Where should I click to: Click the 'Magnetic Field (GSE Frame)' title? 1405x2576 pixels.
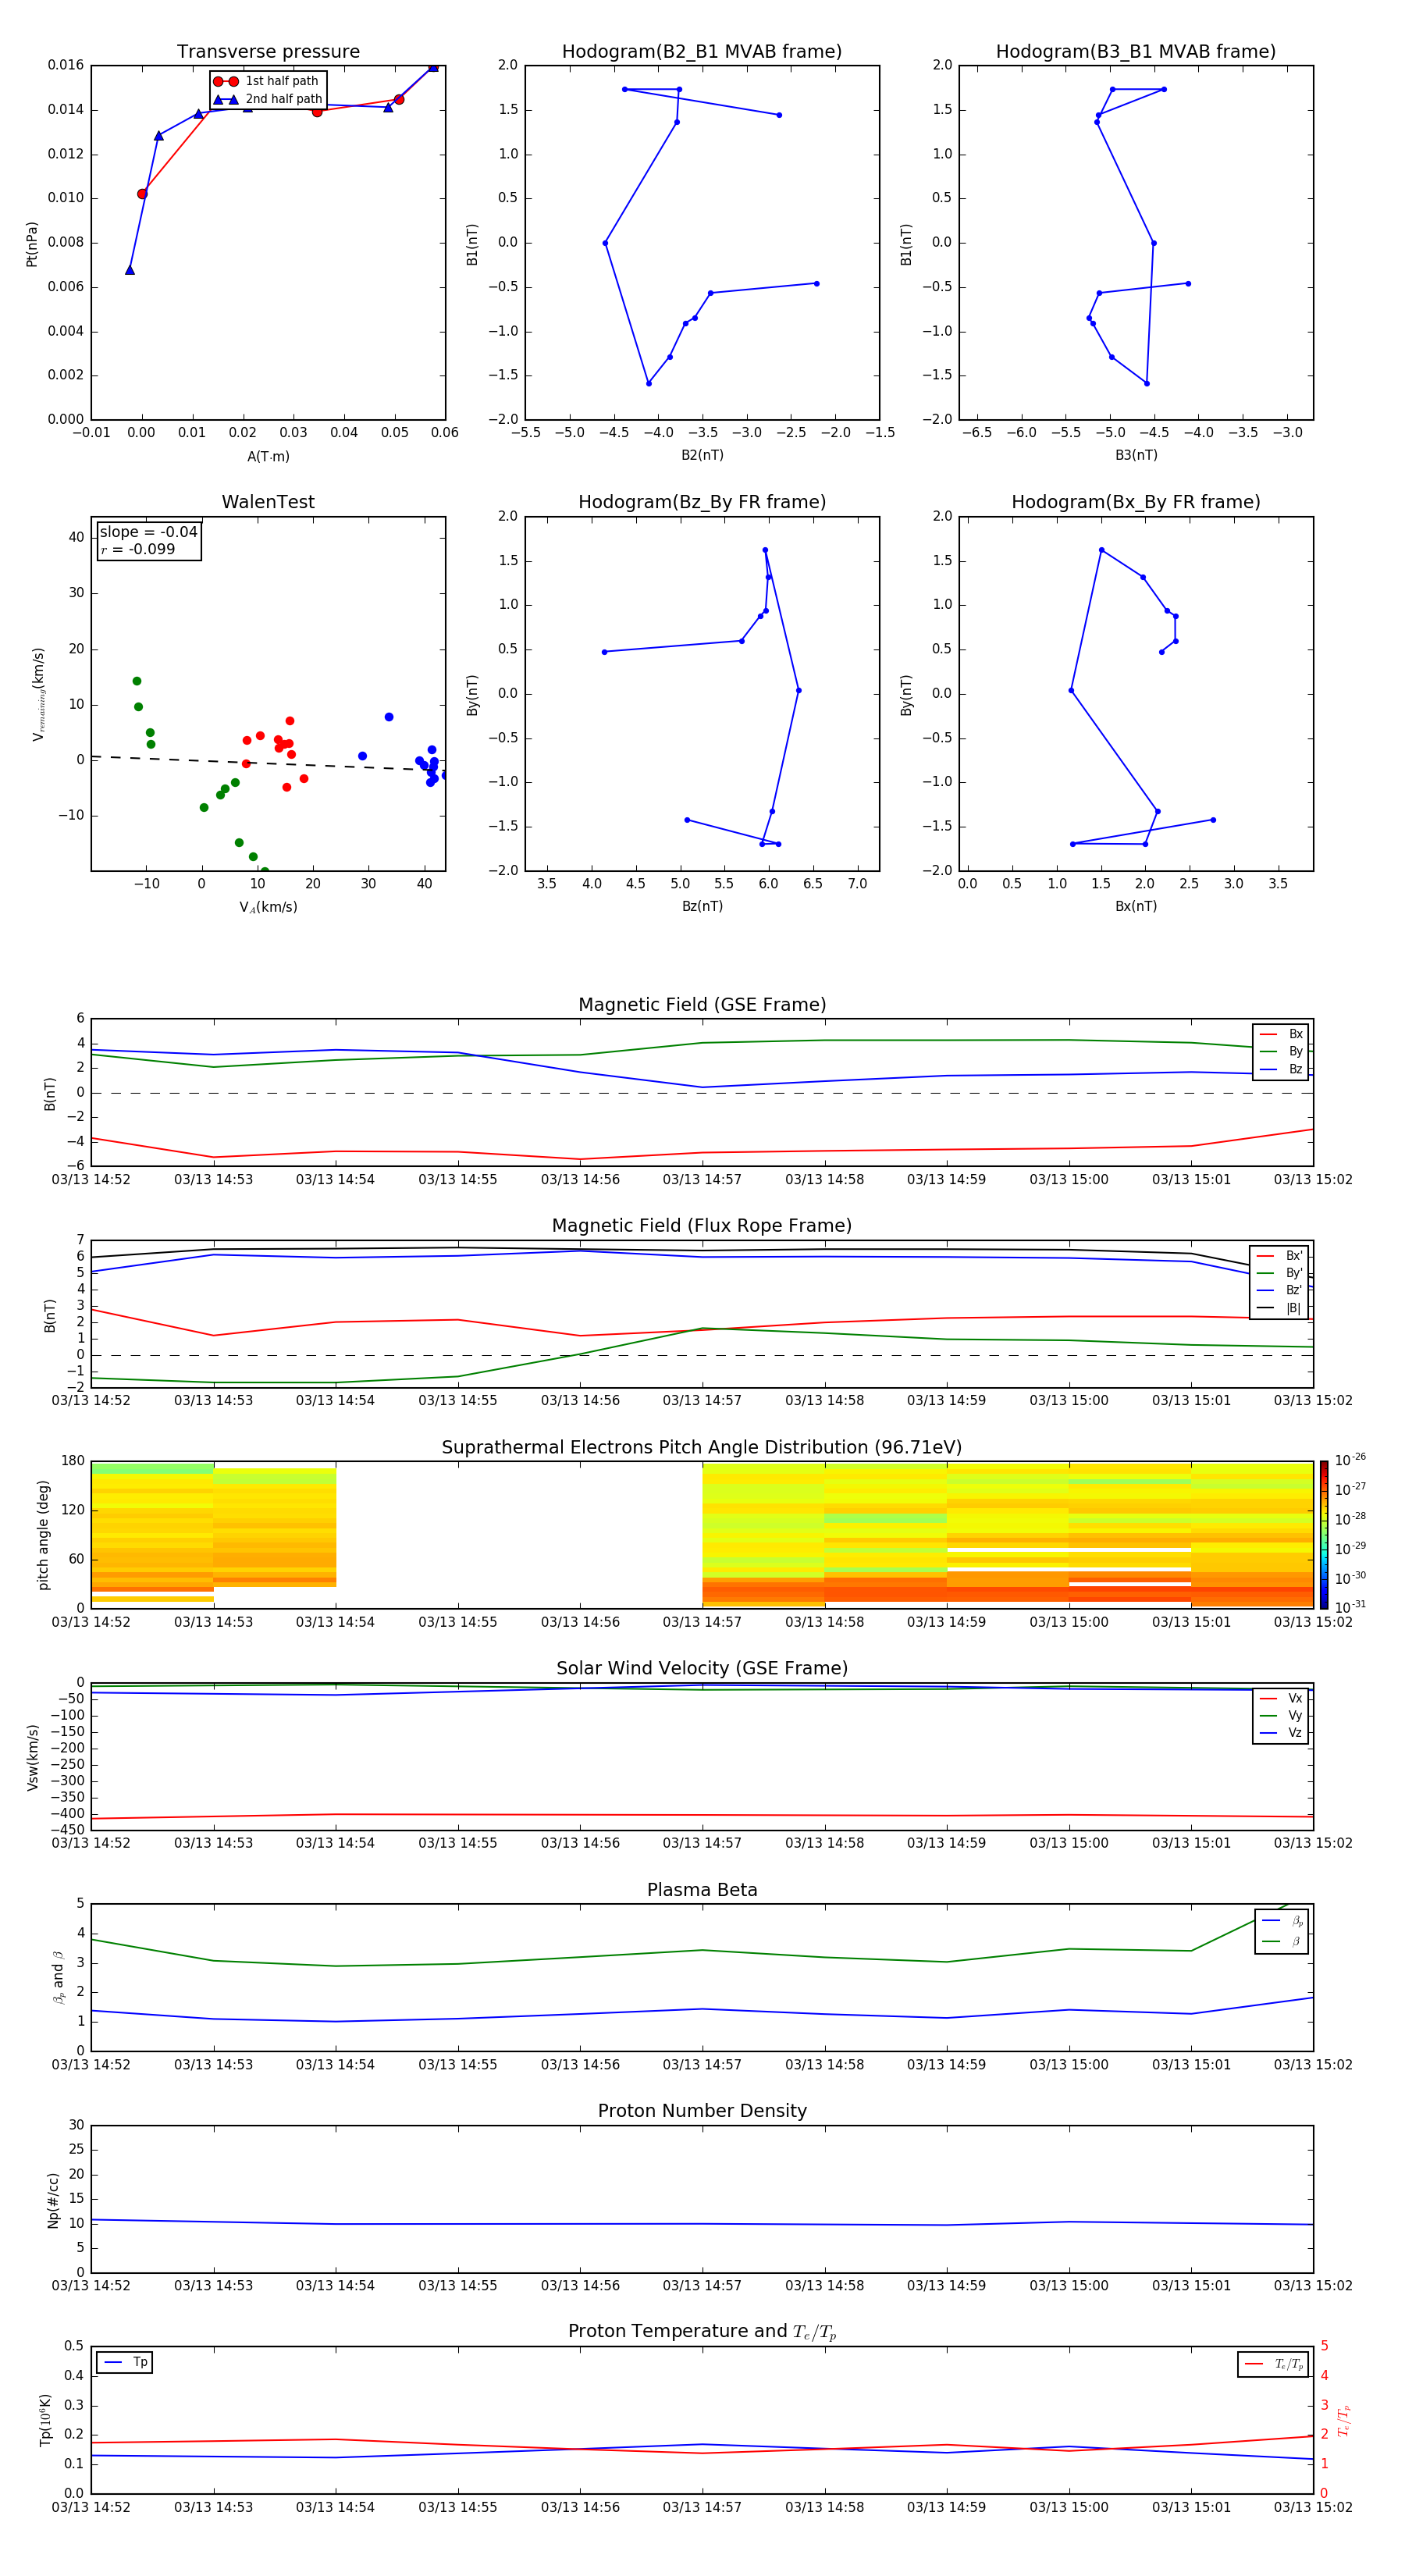coord(702,1005)
